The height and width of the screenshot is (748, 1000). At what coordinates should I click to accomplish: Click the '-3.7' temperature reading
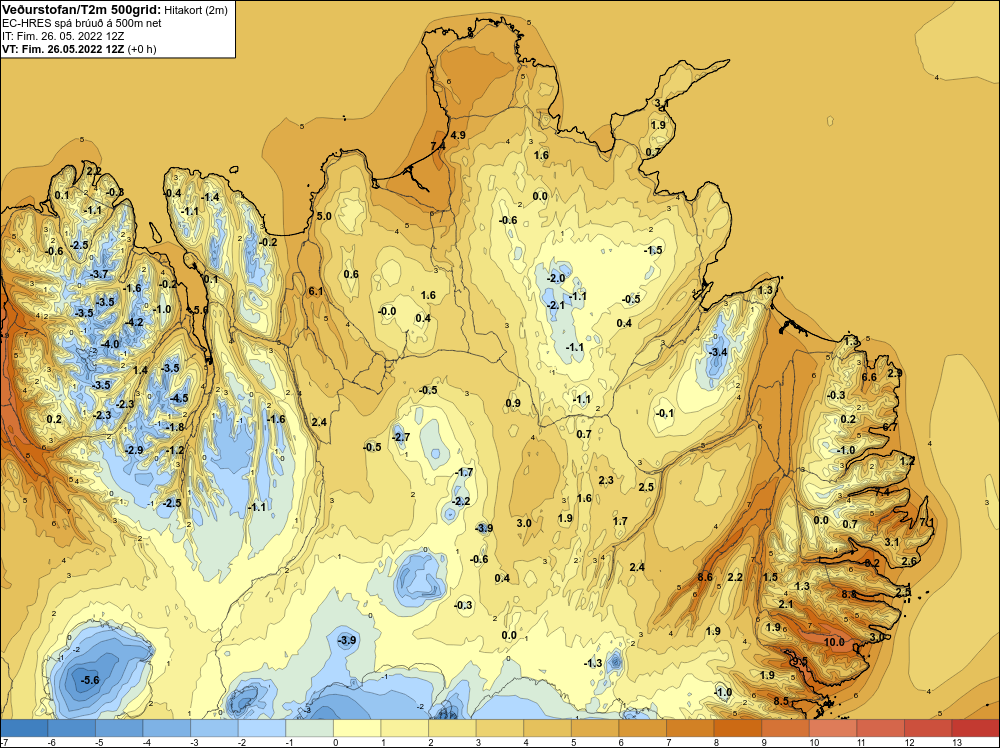tap(98, 274)
